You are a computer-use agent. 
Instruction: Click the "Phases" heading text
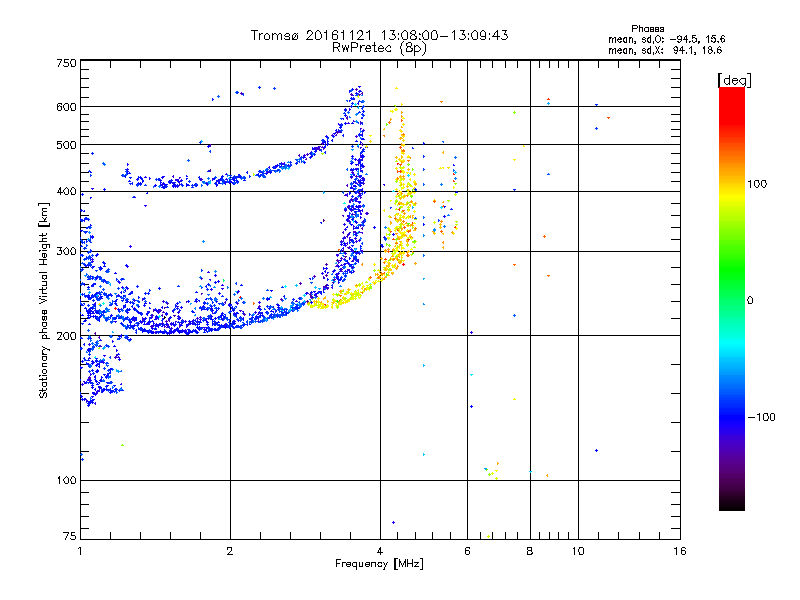tap(647, 29)
